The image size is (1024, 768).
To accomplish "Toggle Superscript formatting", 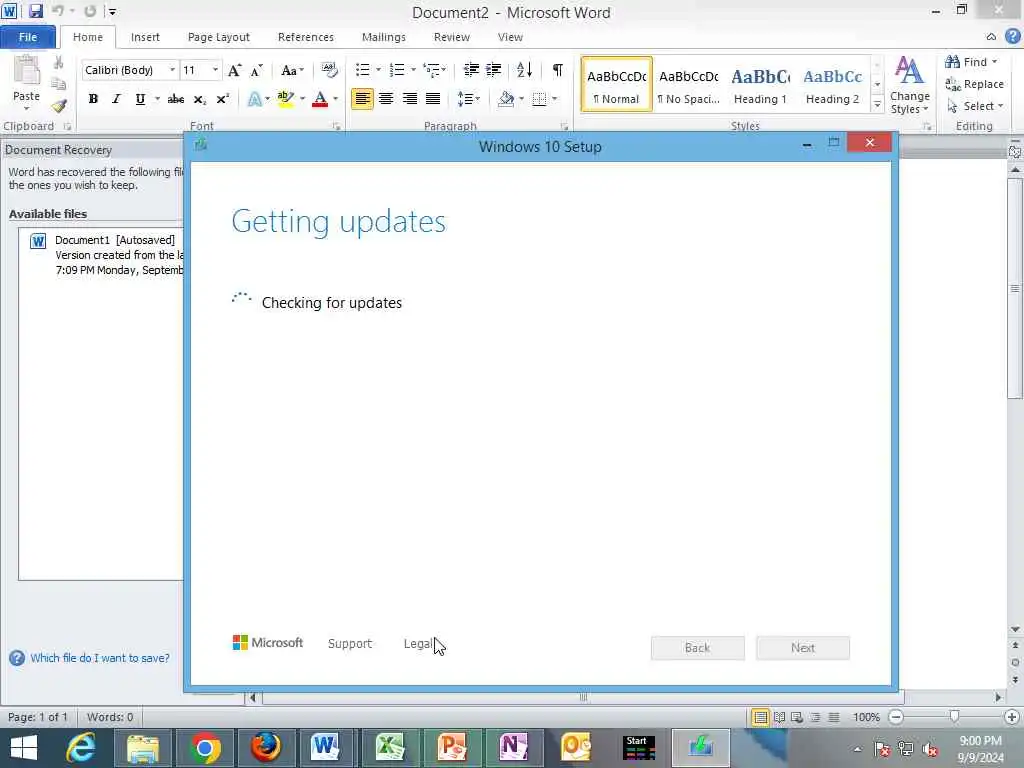I will point(223,99).
